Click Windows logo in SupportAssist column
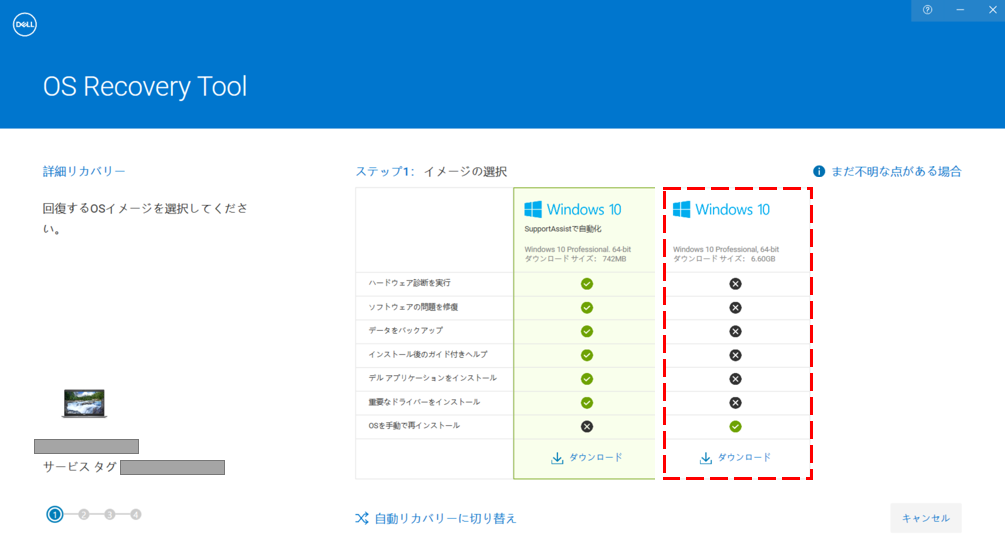 (x=533, y=209)
